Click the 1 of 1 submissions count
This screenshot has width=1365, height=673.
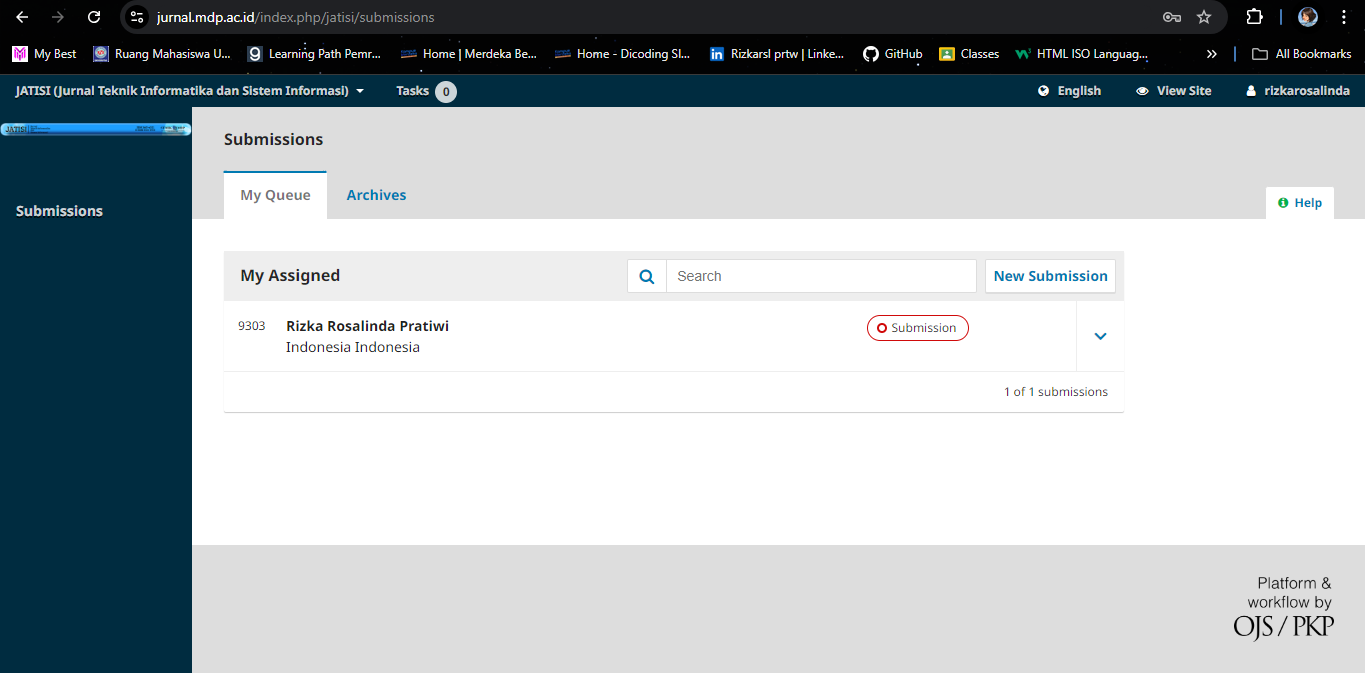tap(1055, 392)
